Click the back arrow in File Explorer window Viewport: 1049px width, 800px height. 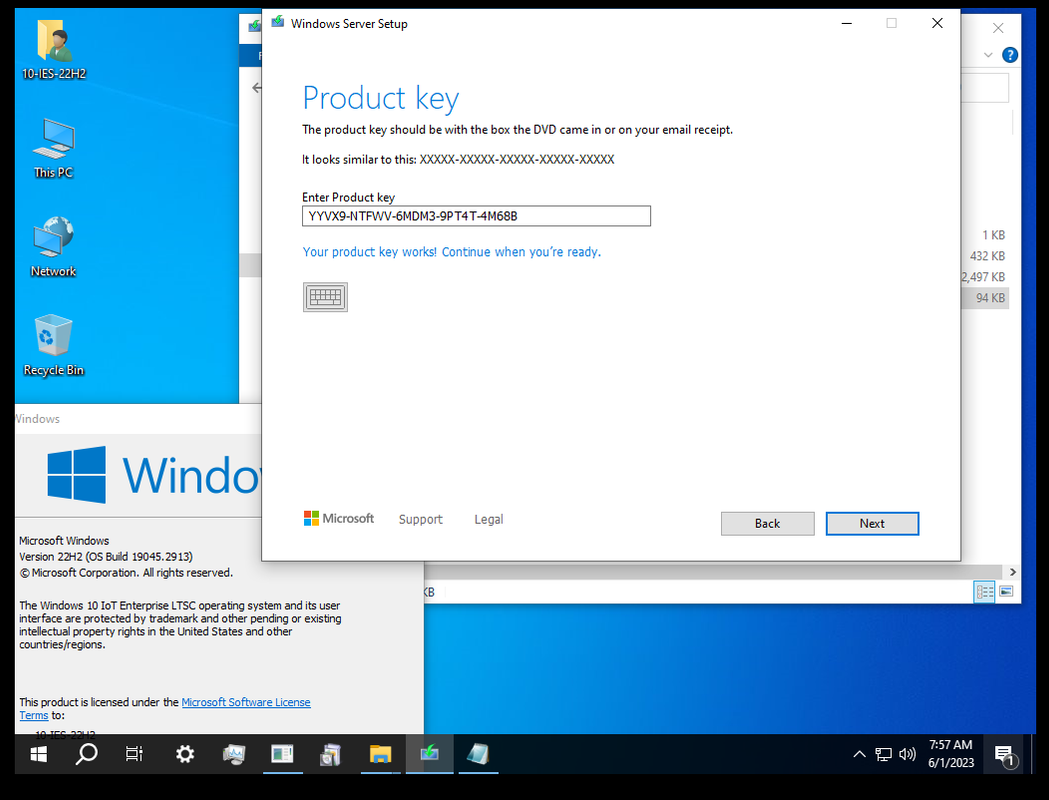tap(256, 88)
